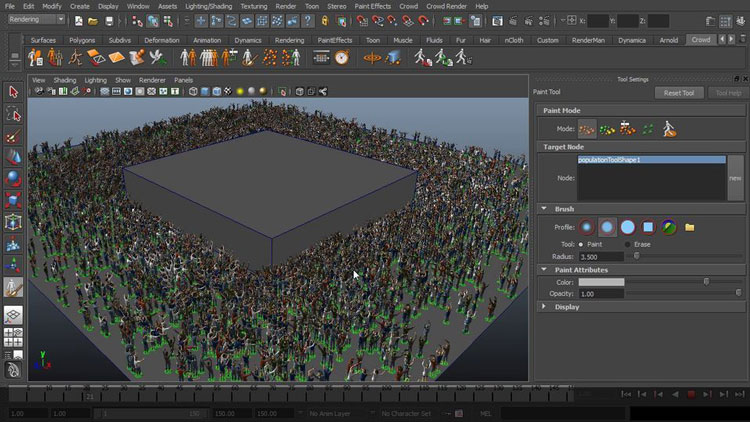Click the new button beside Node list
This screenshot has width=750, height=422.
735,178
